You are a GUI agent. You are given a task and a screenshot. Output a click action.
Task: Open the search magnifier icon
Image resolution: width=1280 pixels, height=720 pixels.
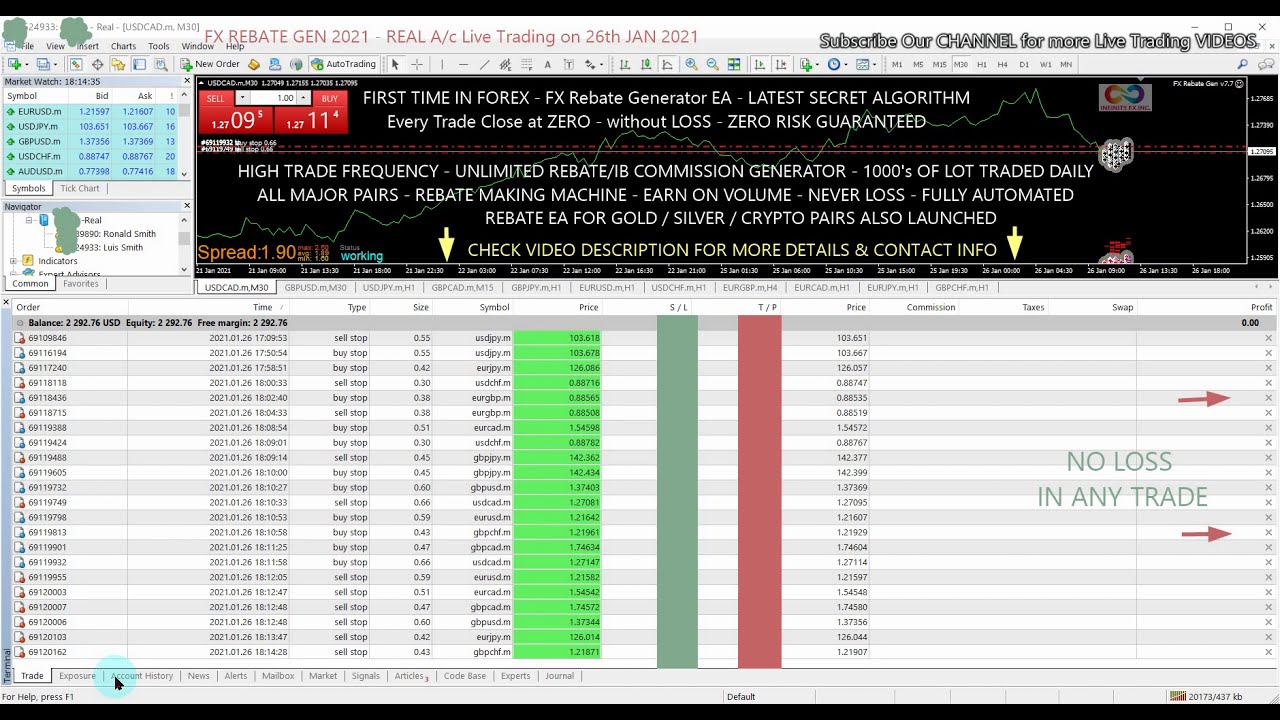tap(1242, 64)
